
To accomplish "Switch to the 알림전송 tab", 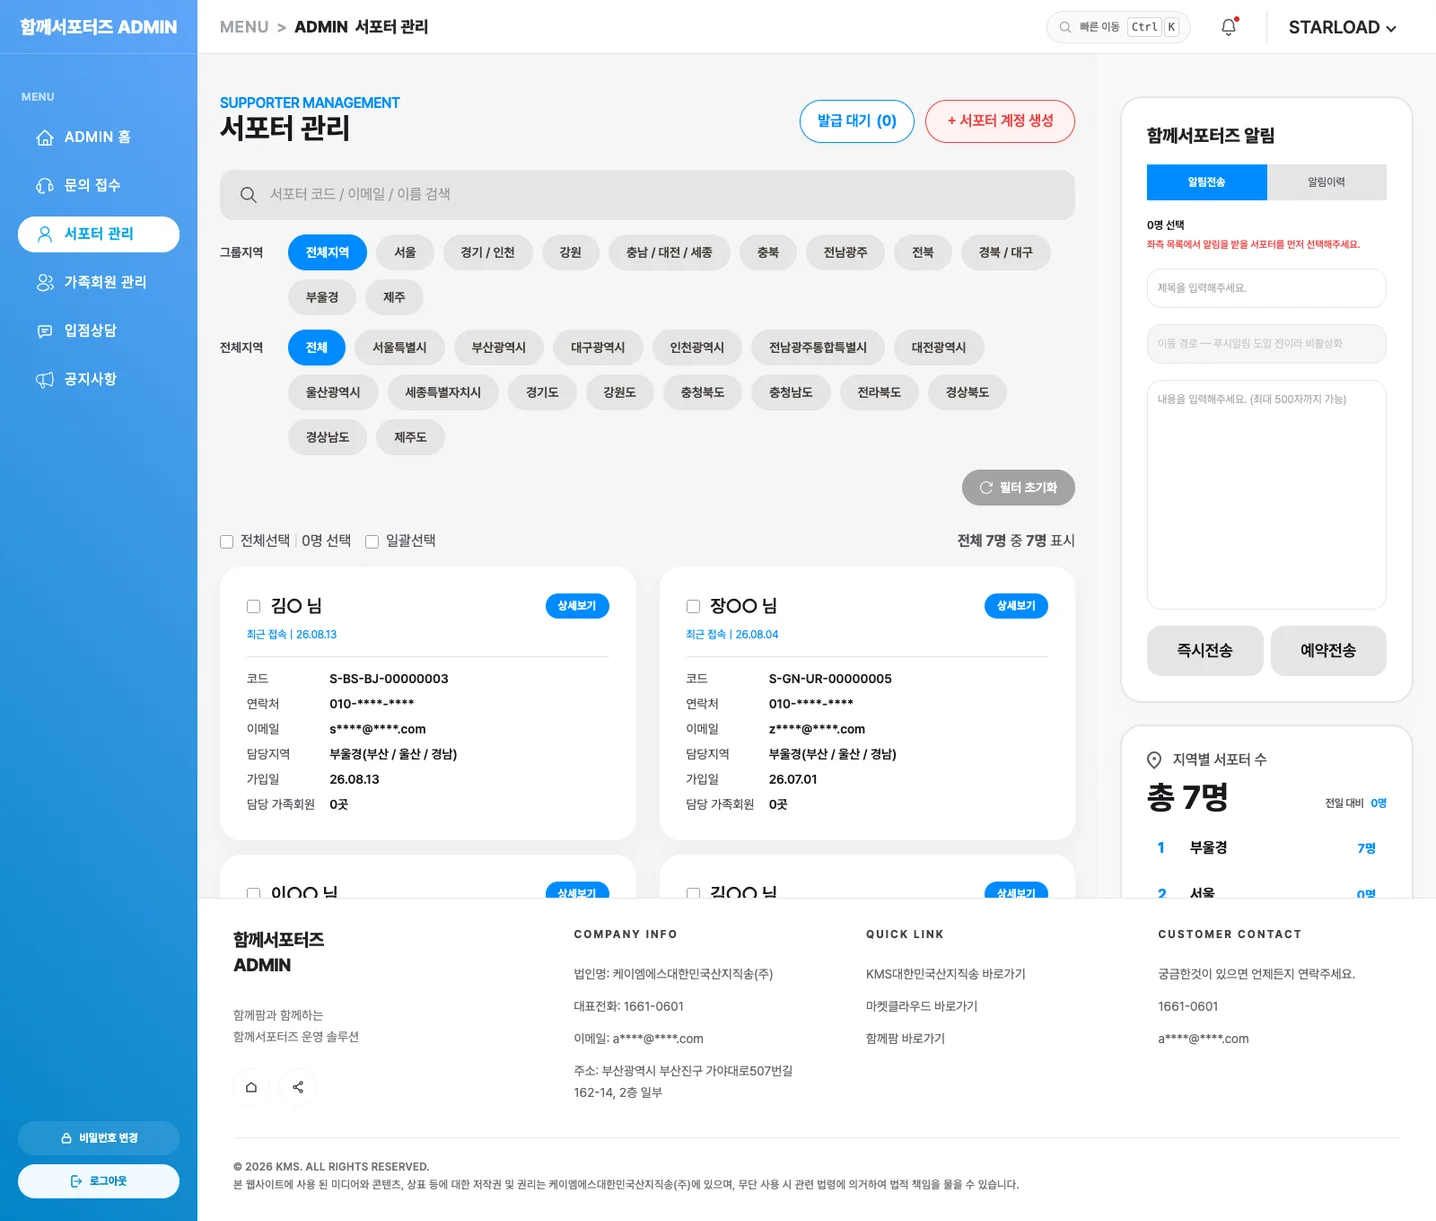I will pyautogui.click(x=1207, y=182).
